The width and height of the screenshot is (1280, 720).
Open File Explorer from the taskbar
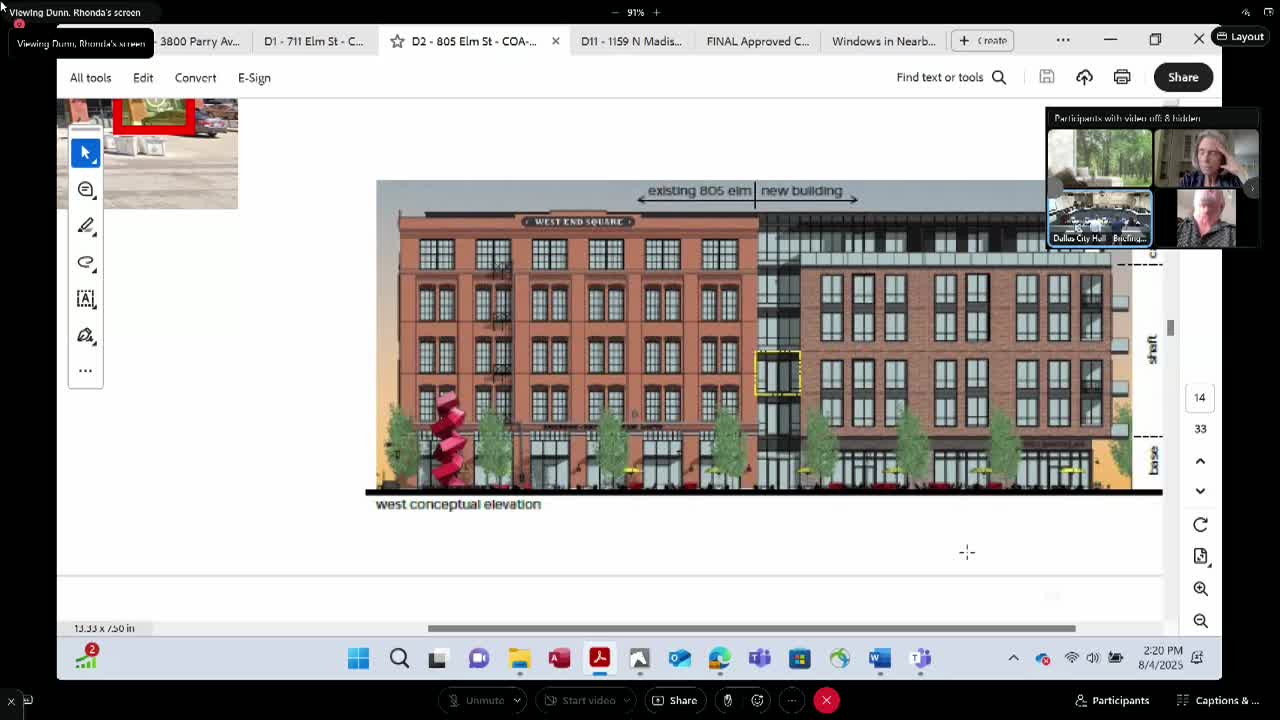pyautogui.click(x=519, y=658)
